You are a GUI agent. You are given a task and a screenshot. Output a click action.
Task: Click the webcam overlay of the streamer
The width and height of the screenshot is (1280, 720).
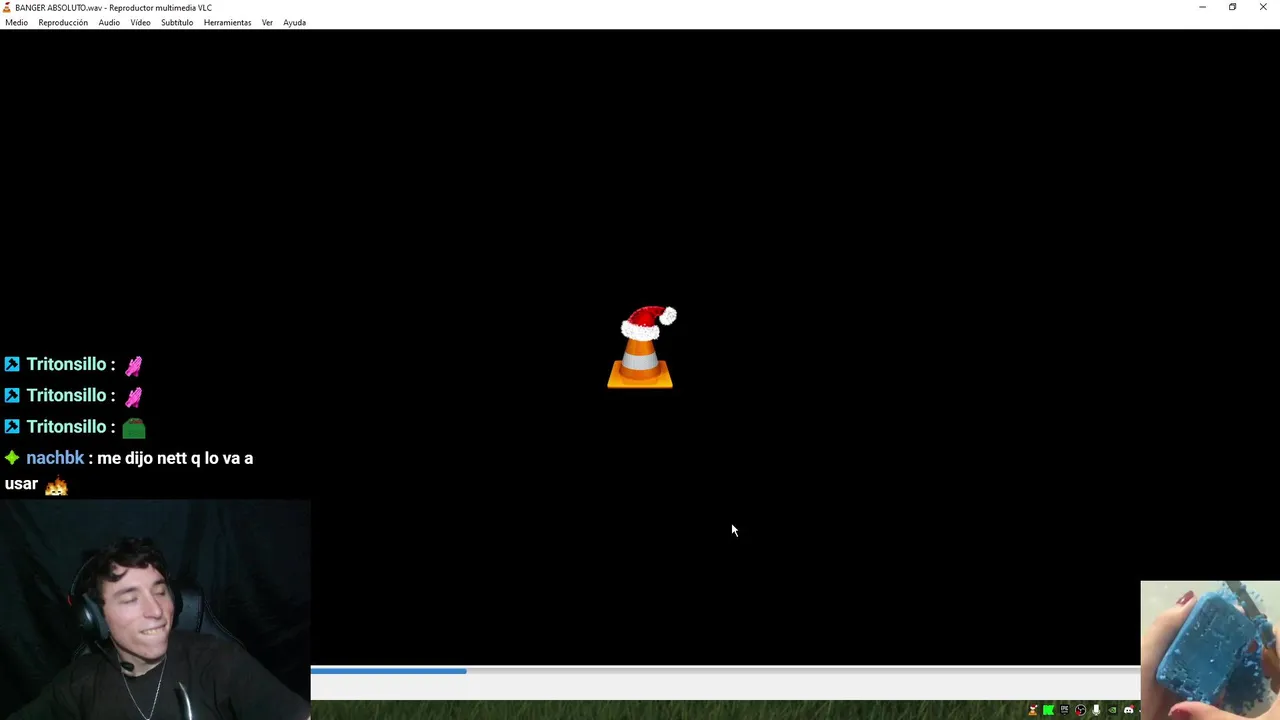click(x=155, y=610)
